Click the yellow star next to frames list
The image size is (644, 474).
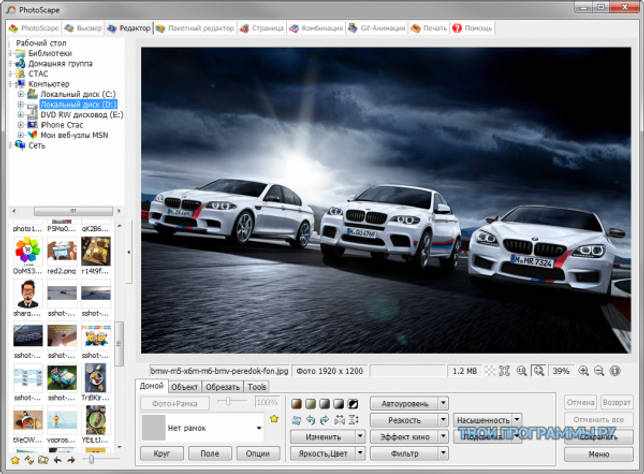point(274,419)
